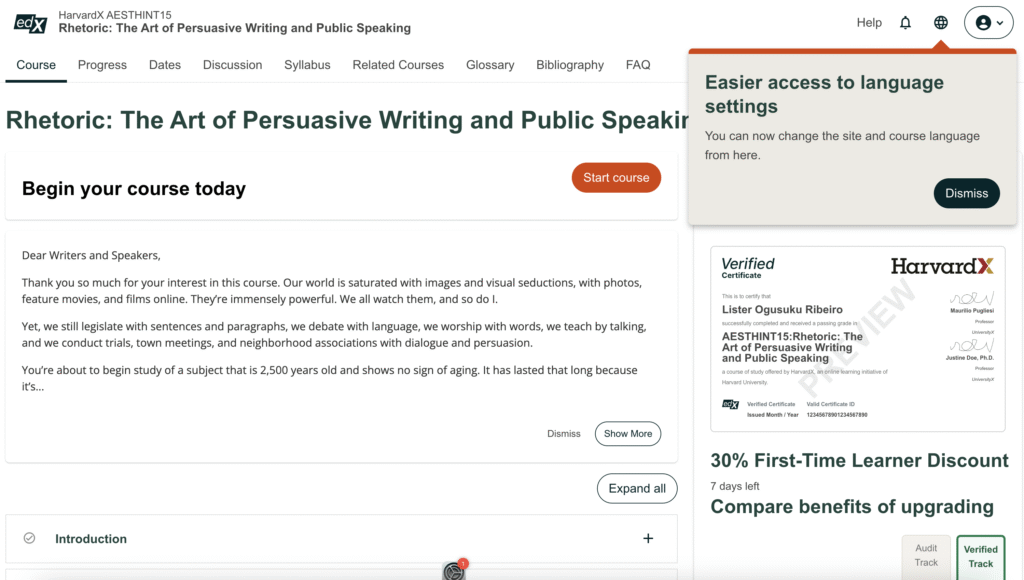Click the Start course button

pos(616,178)
